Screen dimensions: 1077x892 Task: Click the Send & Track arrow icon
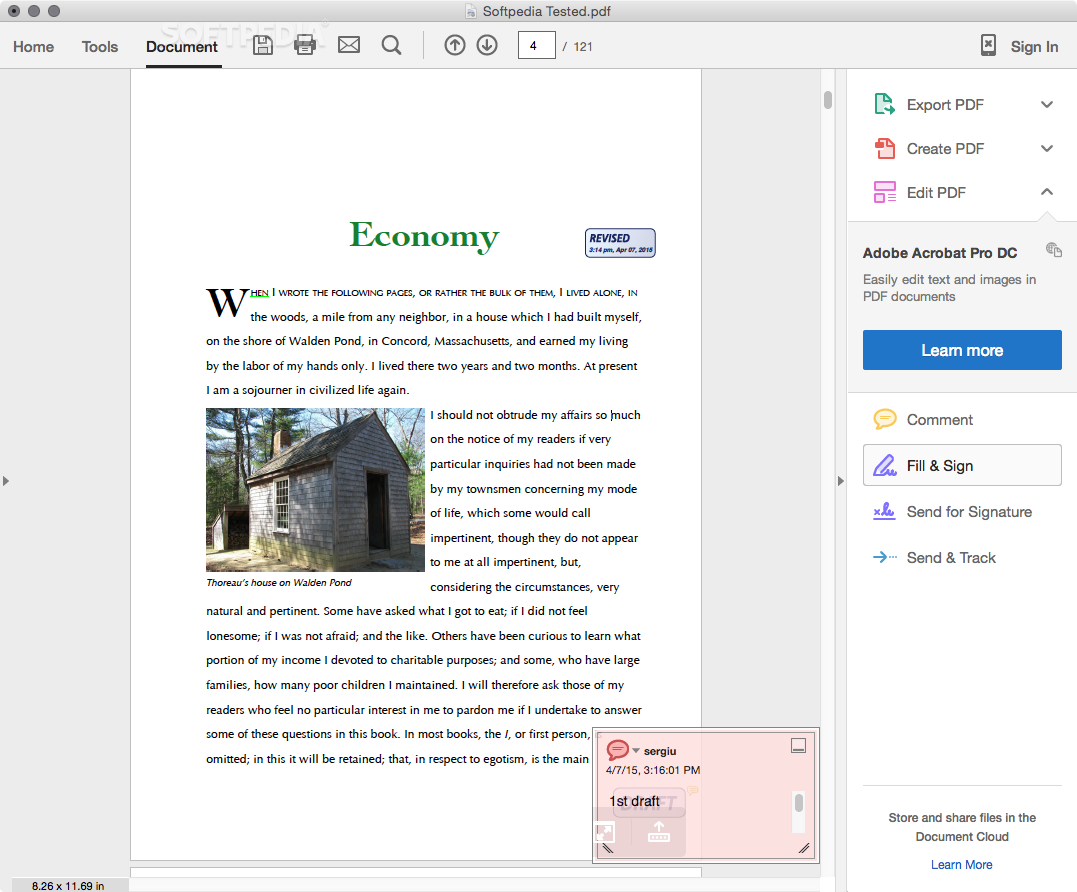pos(885,558)
